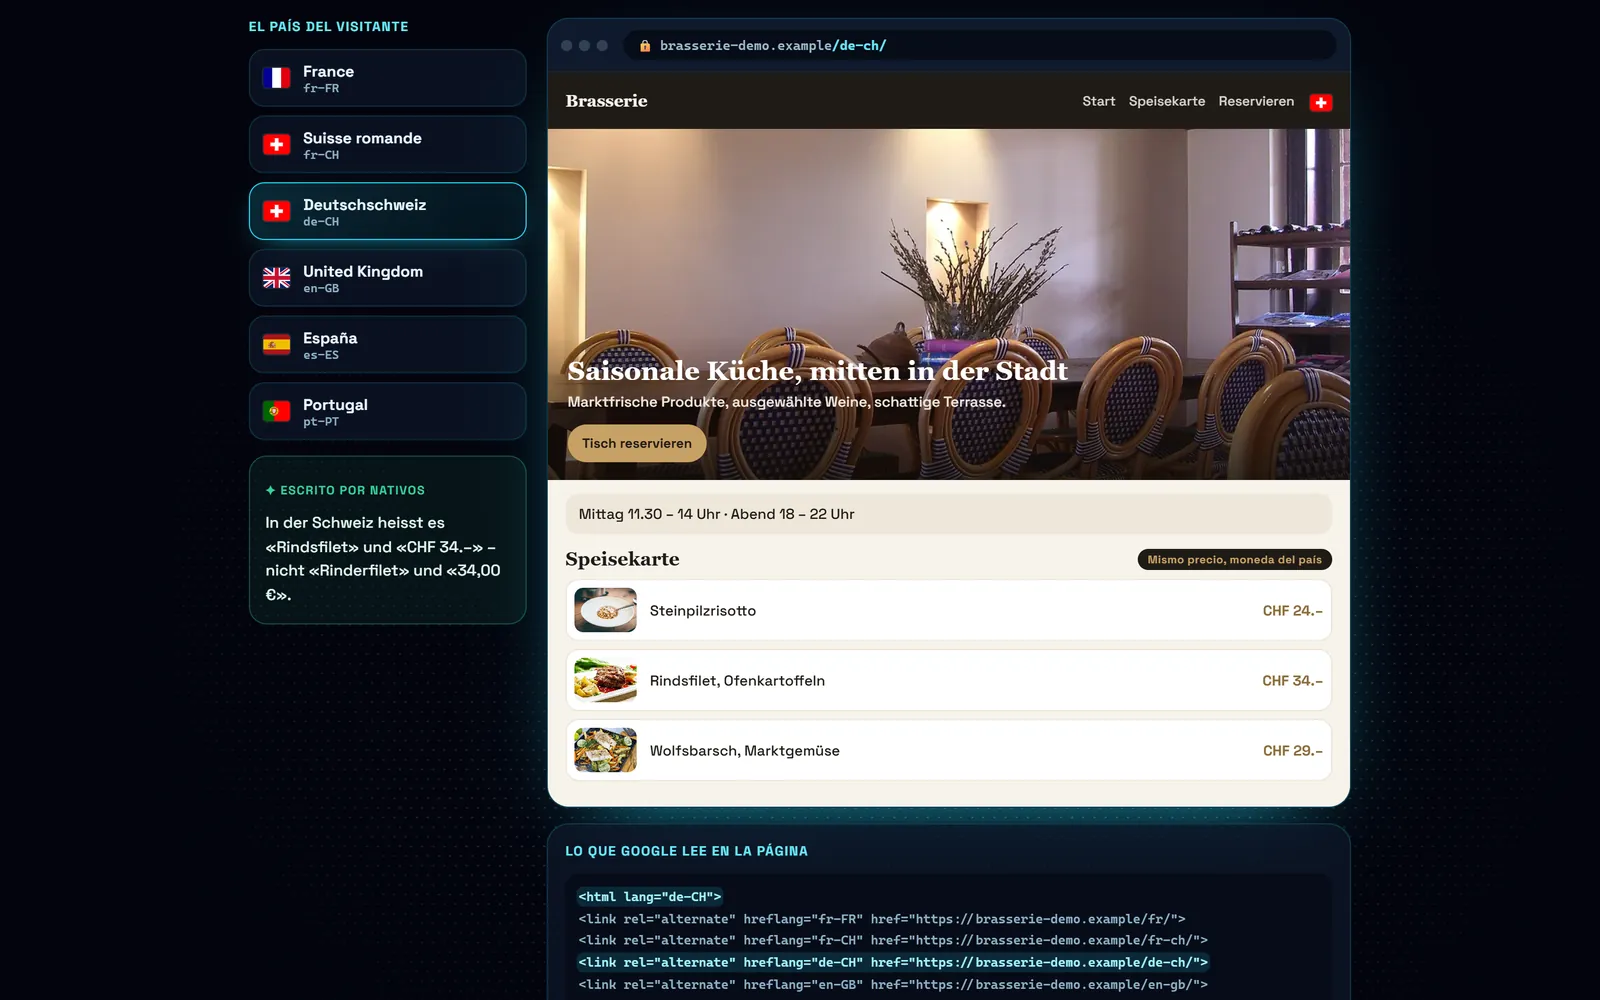Click the Wolfsbarsch dish thumbnail
This screenshot has height=1000, width=1600.
(605, 750)
